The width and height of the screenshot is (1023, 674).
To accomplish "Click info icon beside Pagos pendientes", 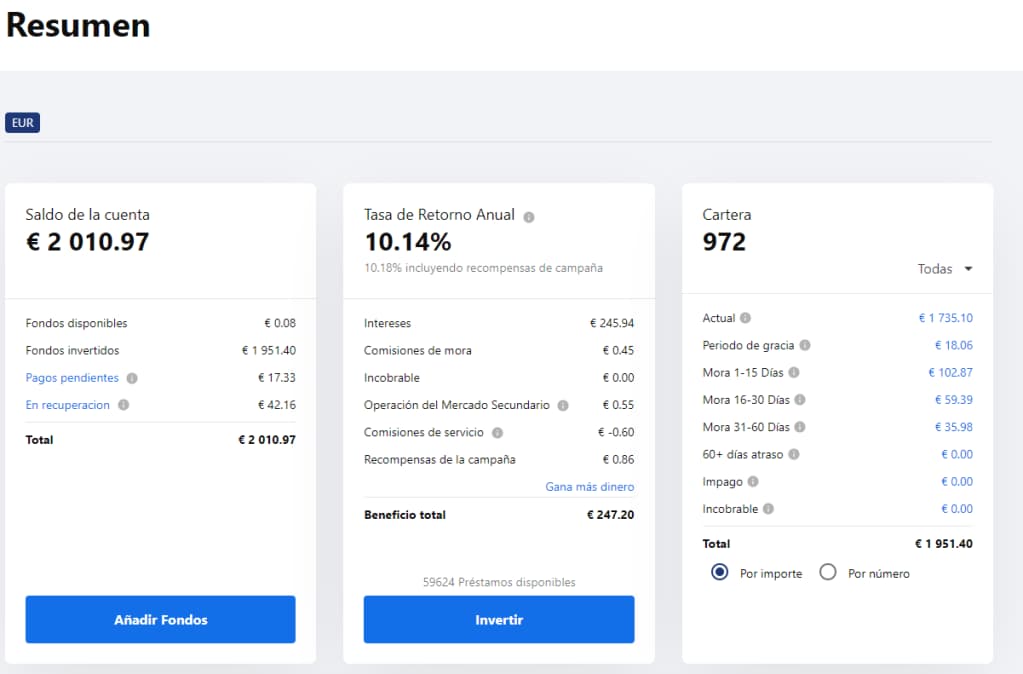I will coord(132,378).
